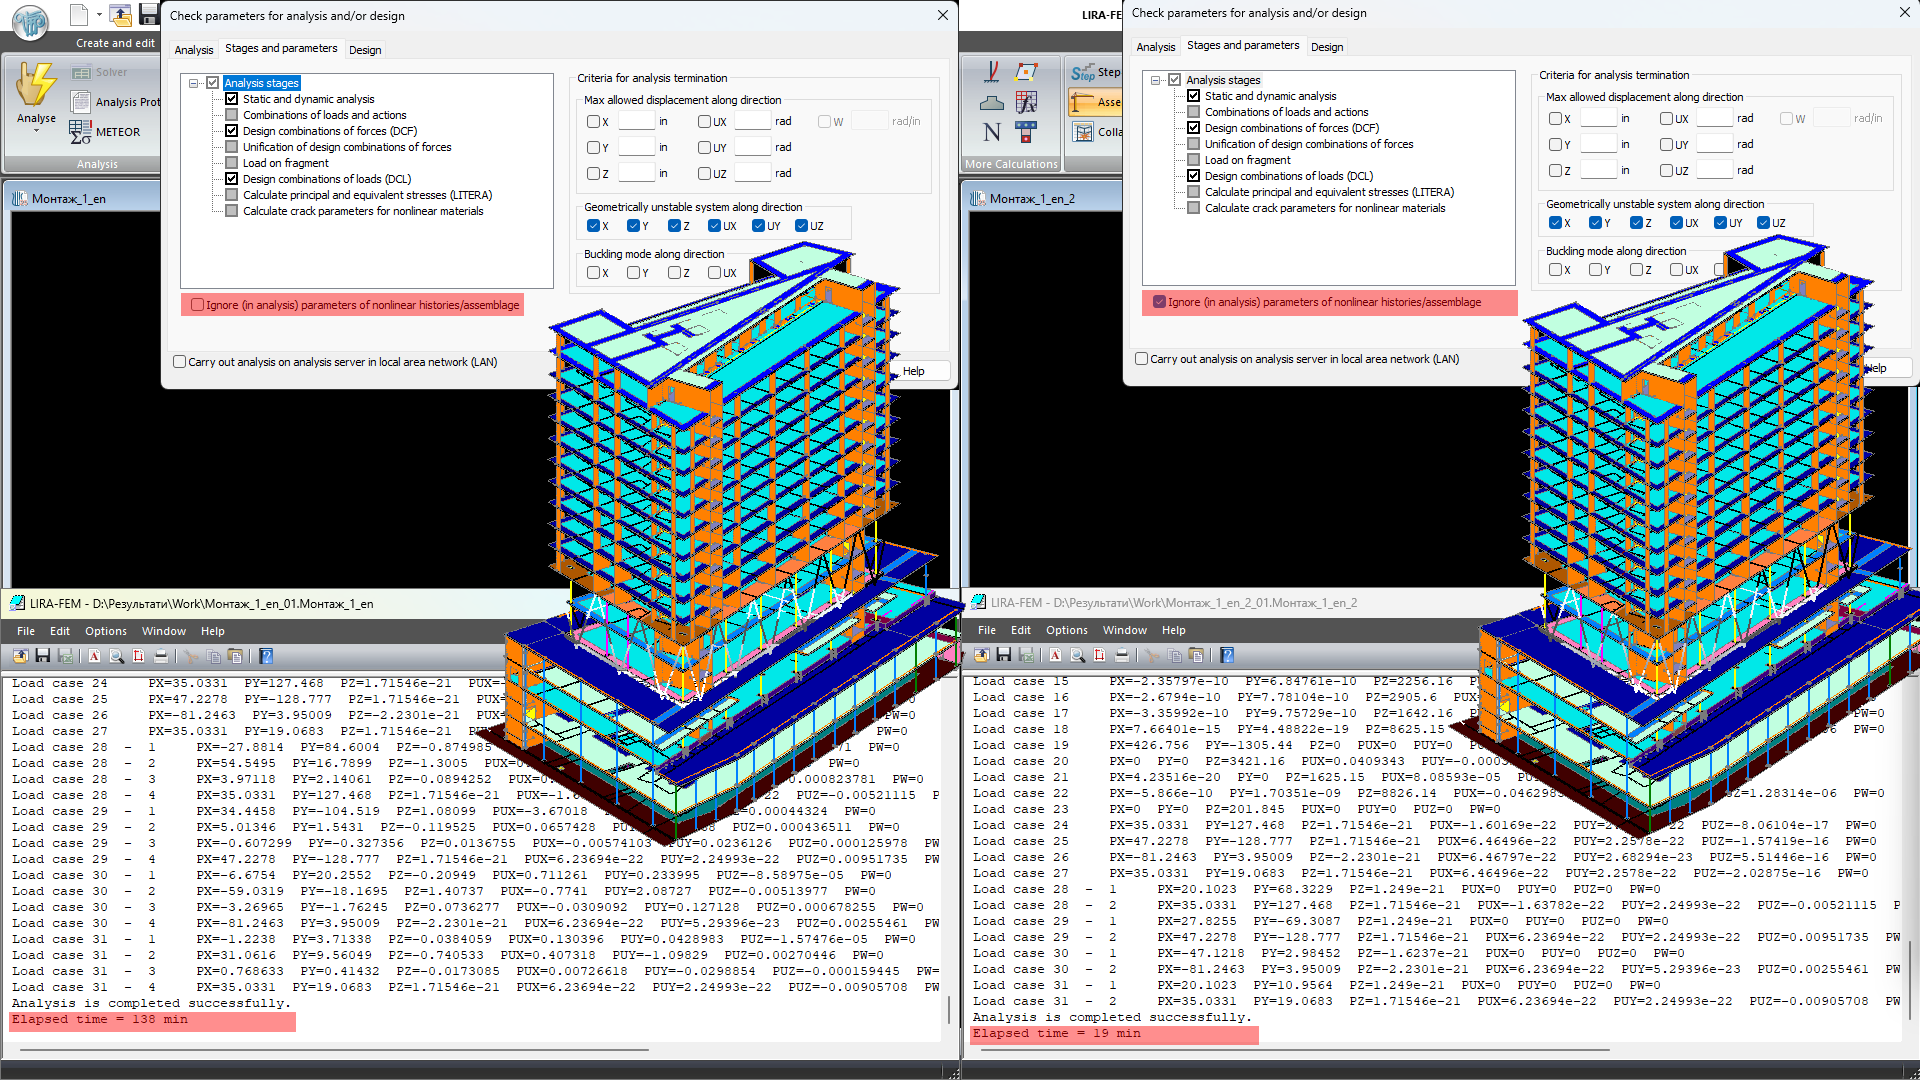Collapse Analysis stages tree in left dialog
Image resolution: width=1920 pixels, height=1080 pixels.
tap(194, 83)
